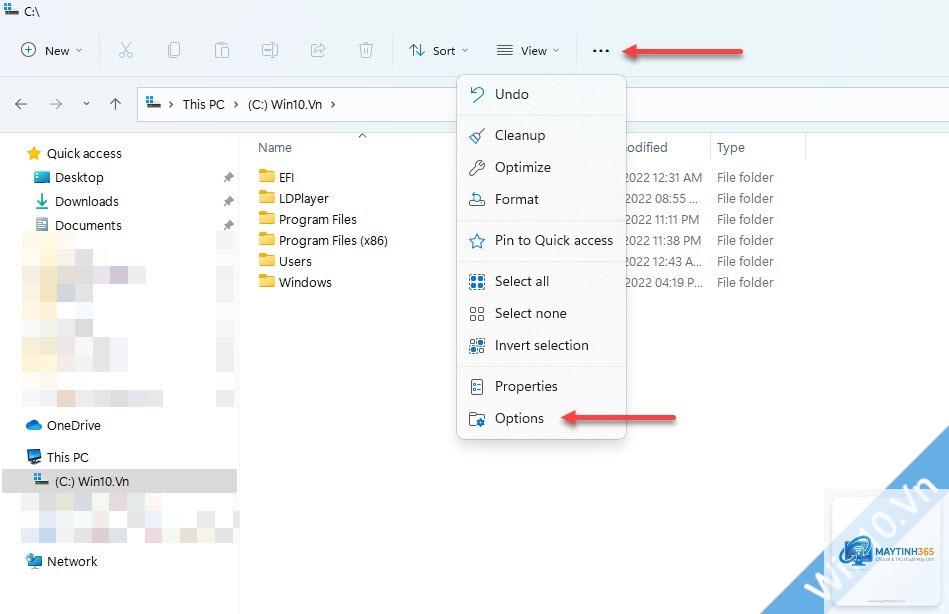Click the Copy icon in toolbar

(174, 50)
